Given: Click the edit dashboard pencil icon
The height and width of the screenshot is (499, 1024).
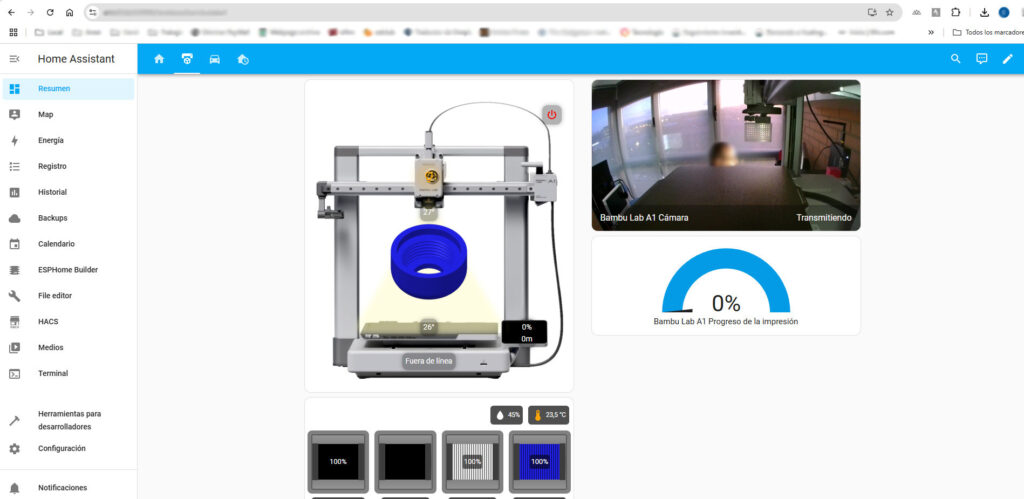Looking at the screenshot, I should (x=1008, y=59).
